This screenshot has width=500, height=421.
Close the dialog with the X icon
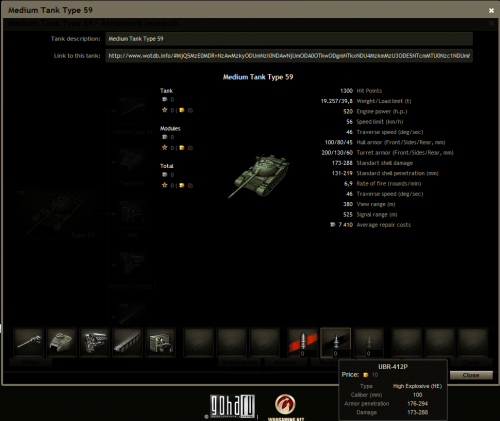(491, 11)
